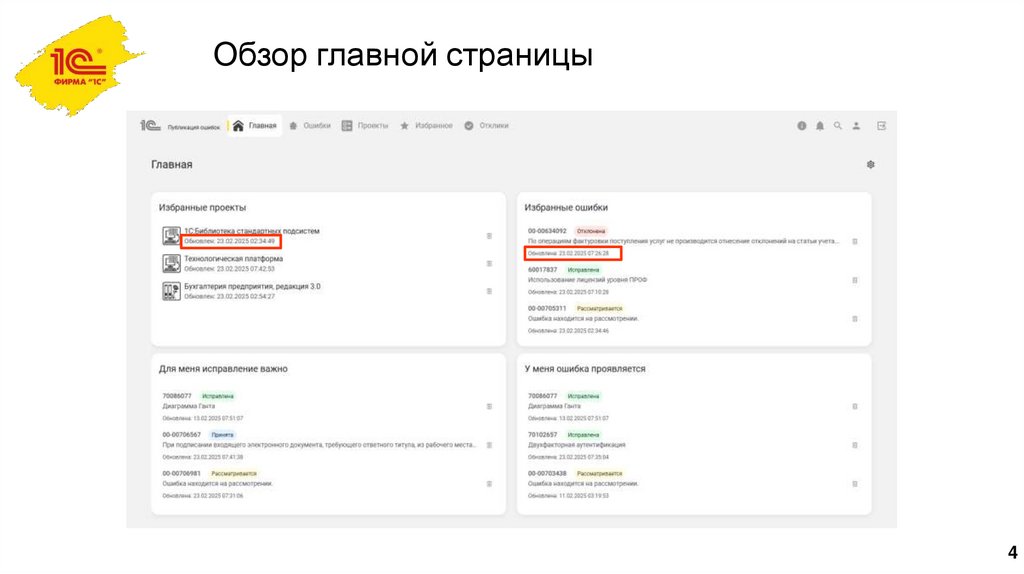Click trash icon for 70086077 in исправление важно panel
The height and width of the screenshot is (574, 1024).
[x=489, y=406]
